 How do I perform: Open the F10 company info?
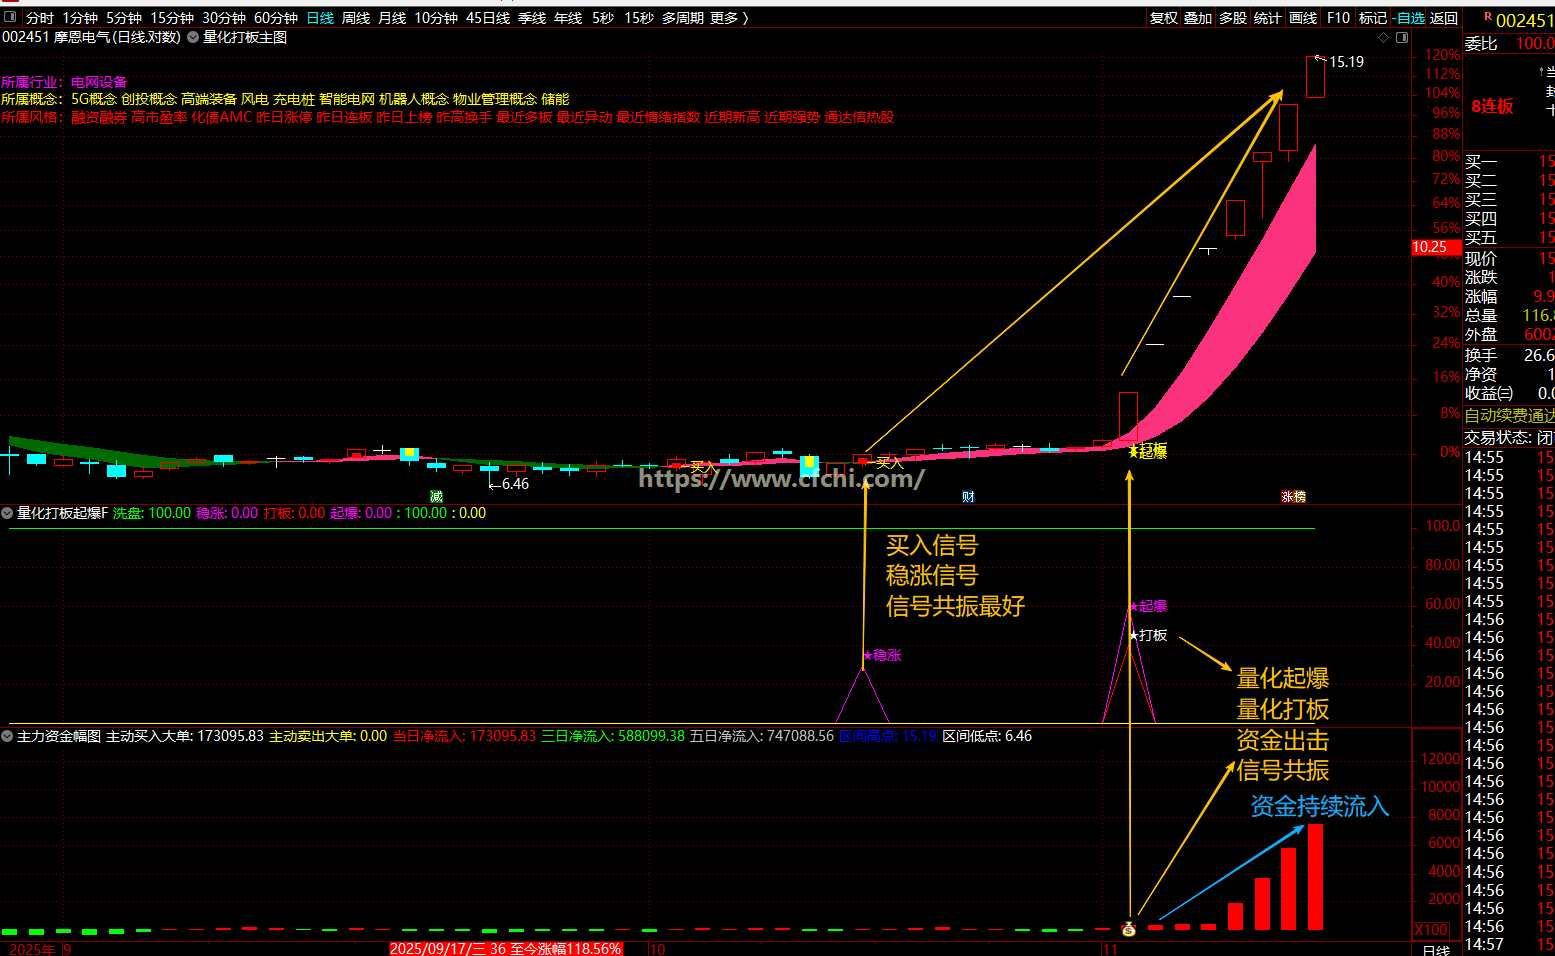(x=1338, y=18)
